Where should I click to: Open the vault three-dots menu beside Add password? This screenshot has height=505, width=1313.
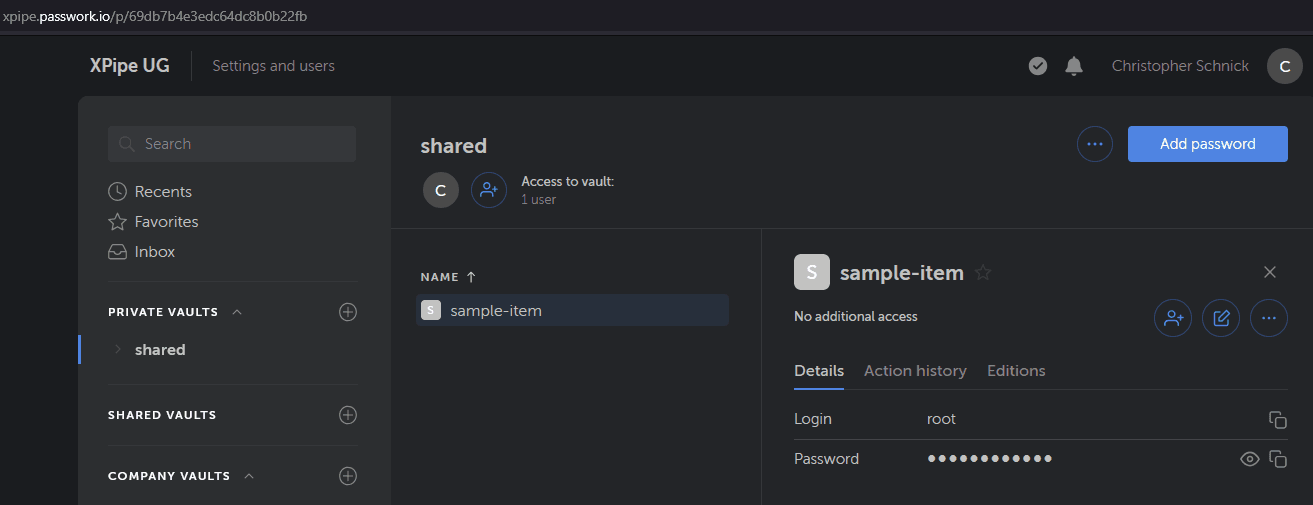1095,144
